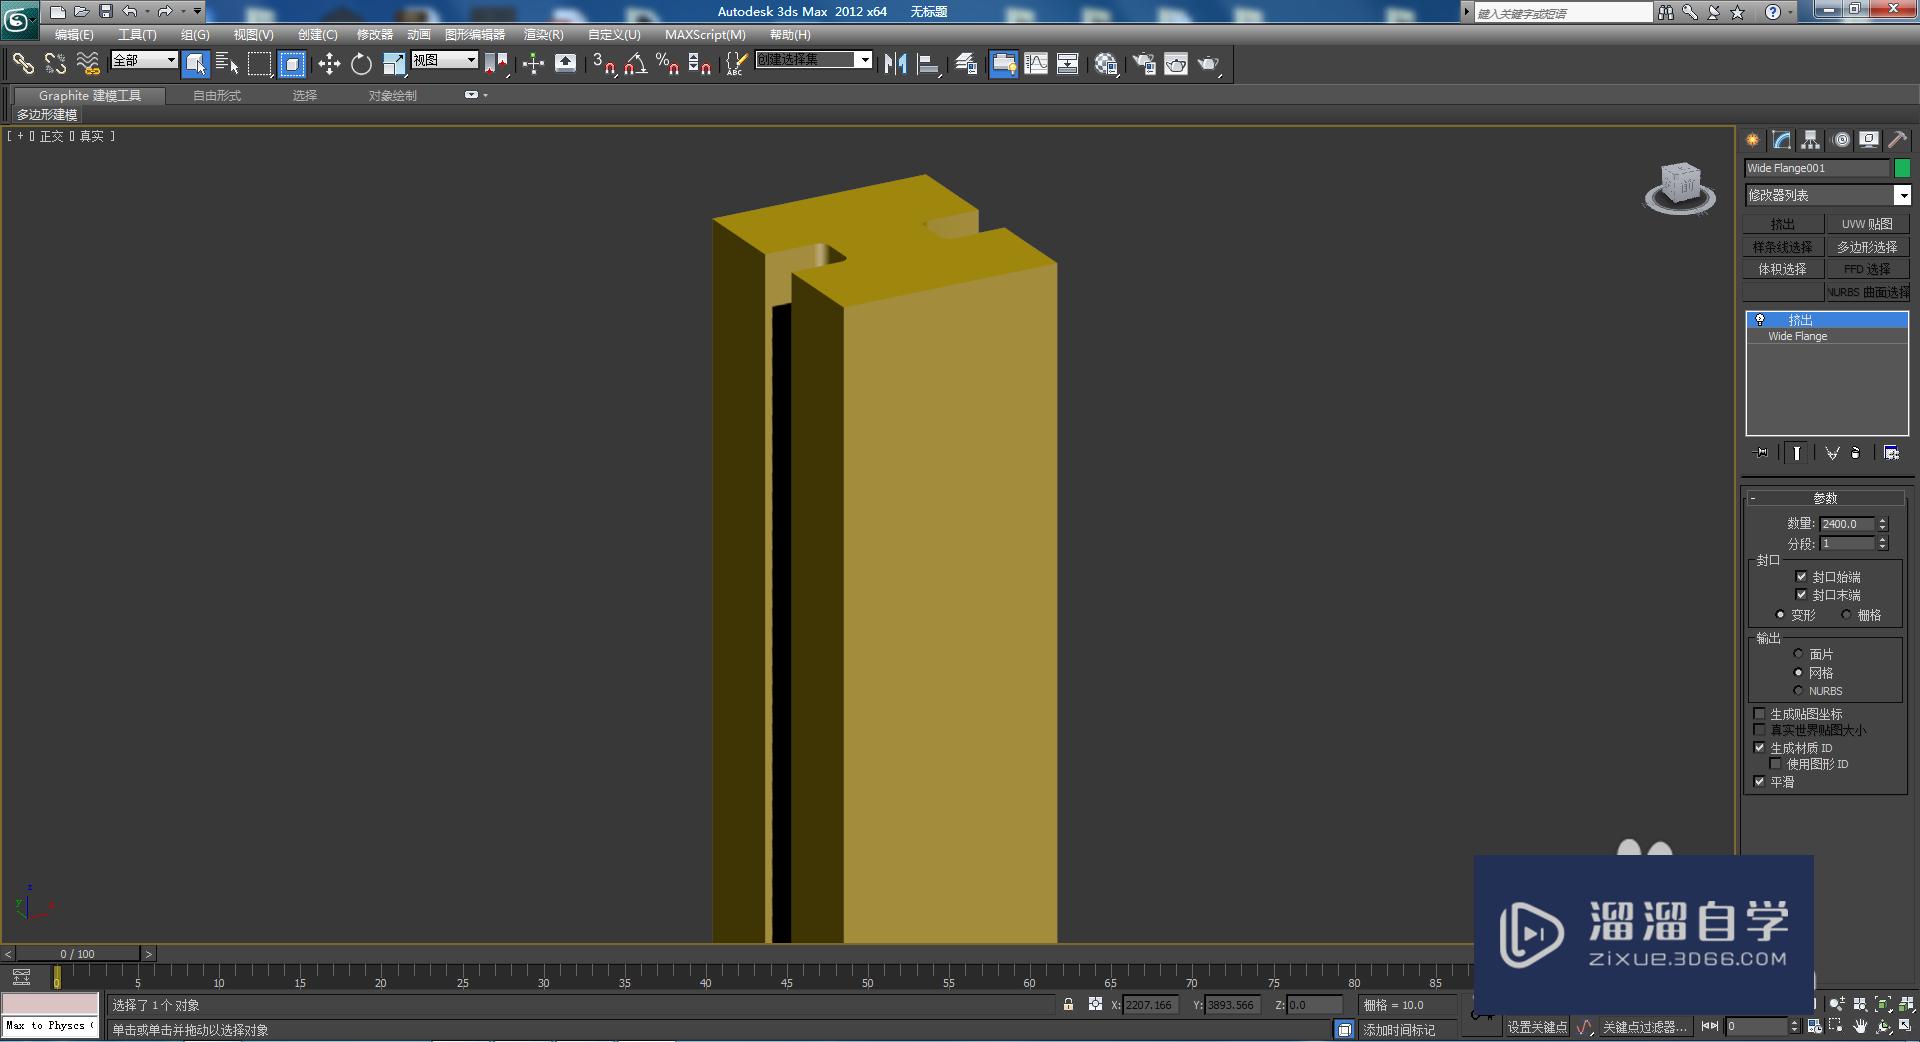Screen dimensions: 1920x1042
Task: Open the 创建选择集 dropdown
Action: pos(864,60)
